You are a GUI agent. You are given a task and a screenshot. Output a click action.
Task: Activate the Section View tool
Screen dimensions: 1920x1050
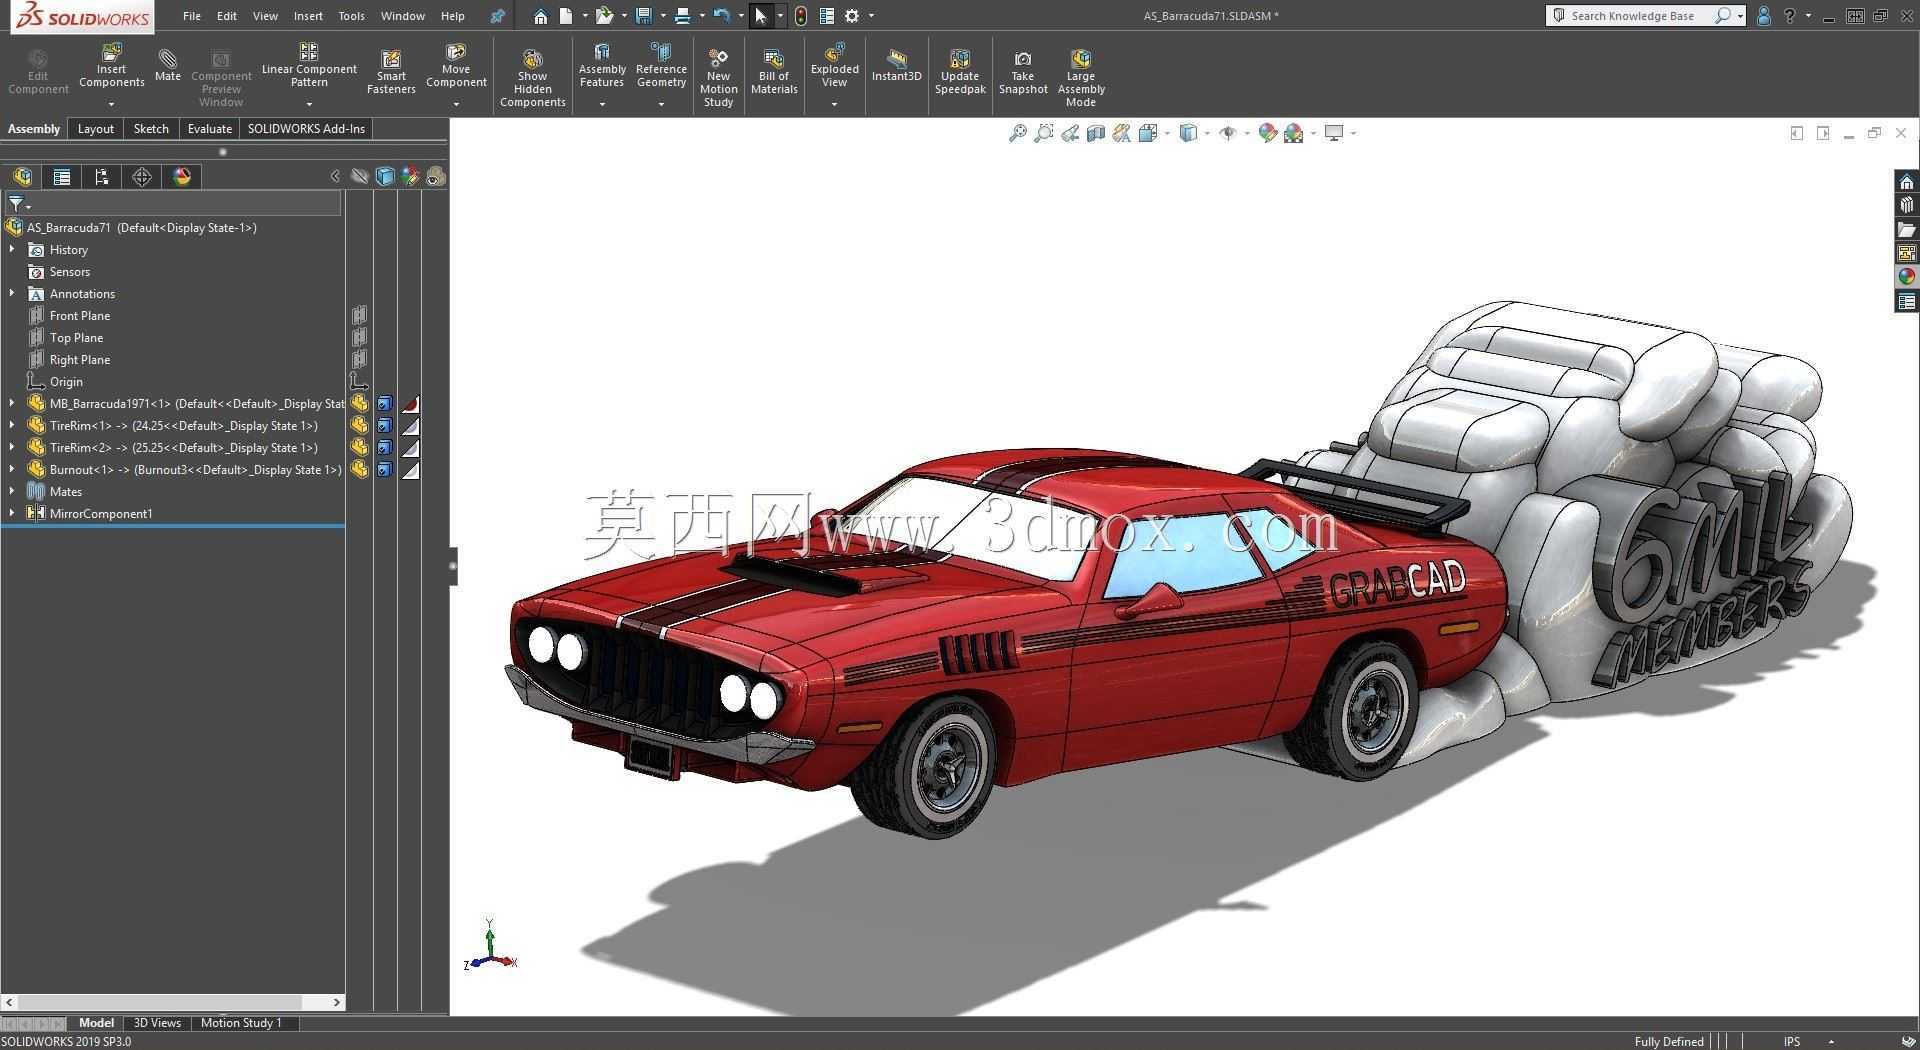coord(1096,133)
